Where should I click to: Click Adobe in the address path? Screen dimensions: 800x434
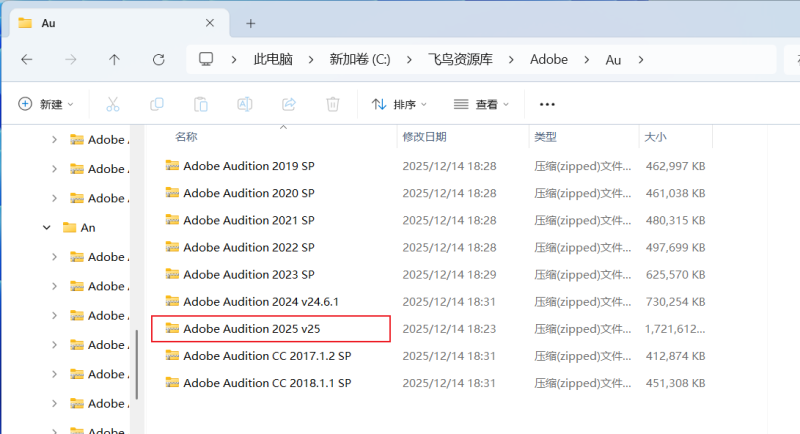coord(549,60)
